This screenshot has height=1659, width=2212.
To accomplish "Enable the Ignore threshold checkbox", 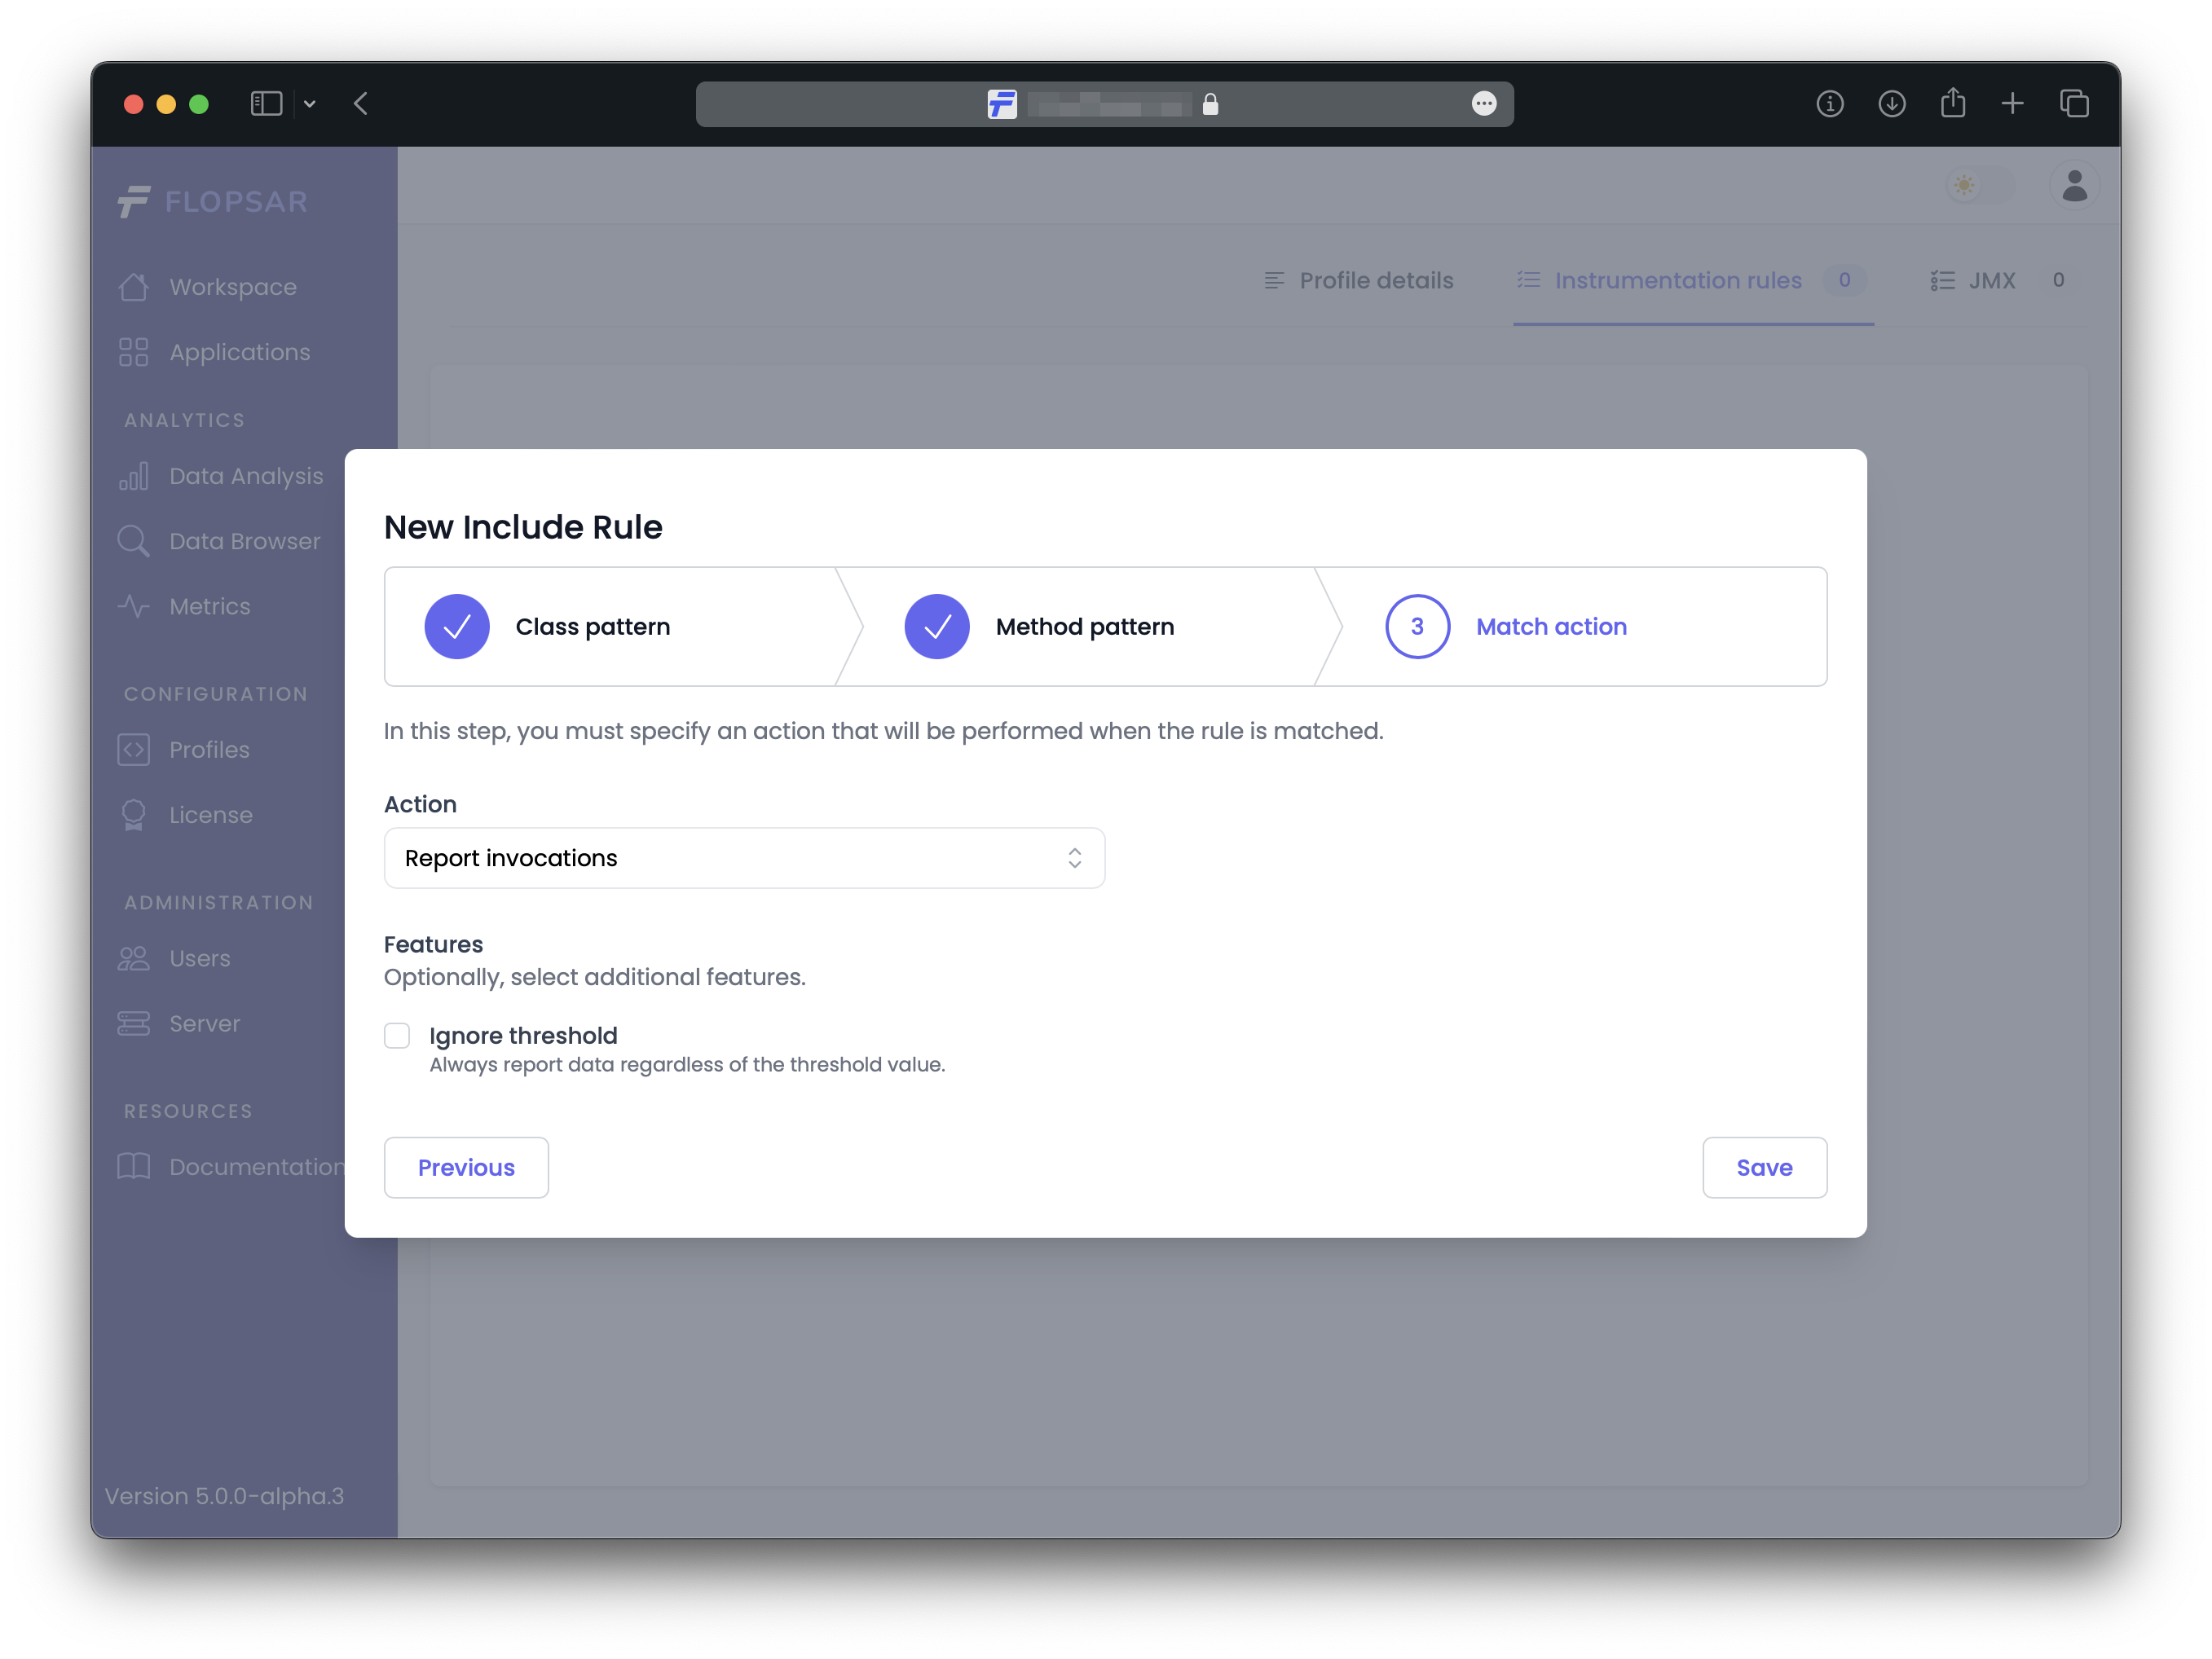I will point(397,1036).
